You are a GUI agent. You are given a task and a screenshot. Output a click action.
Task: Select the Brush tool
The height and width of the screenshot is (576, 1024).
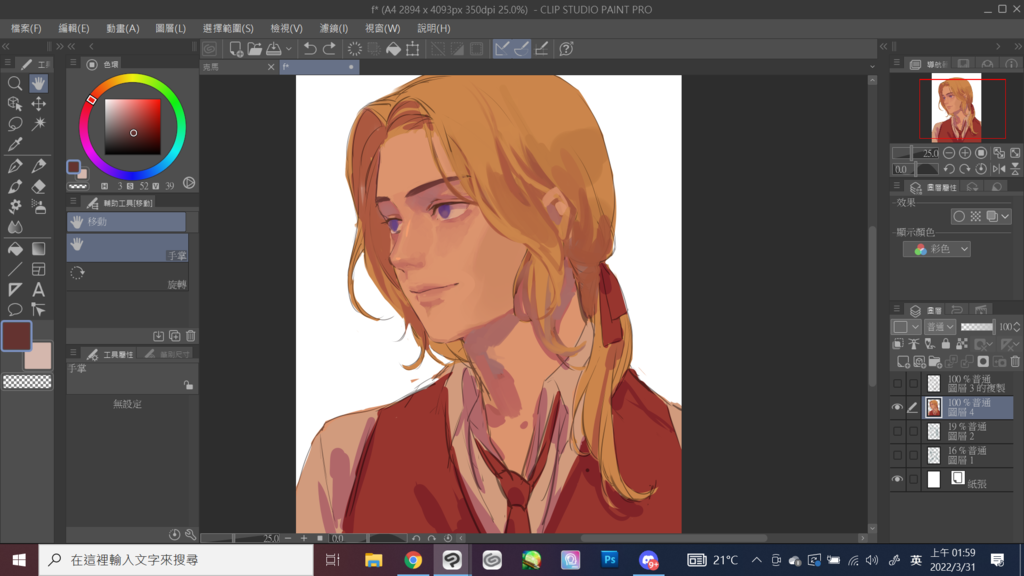14,187
